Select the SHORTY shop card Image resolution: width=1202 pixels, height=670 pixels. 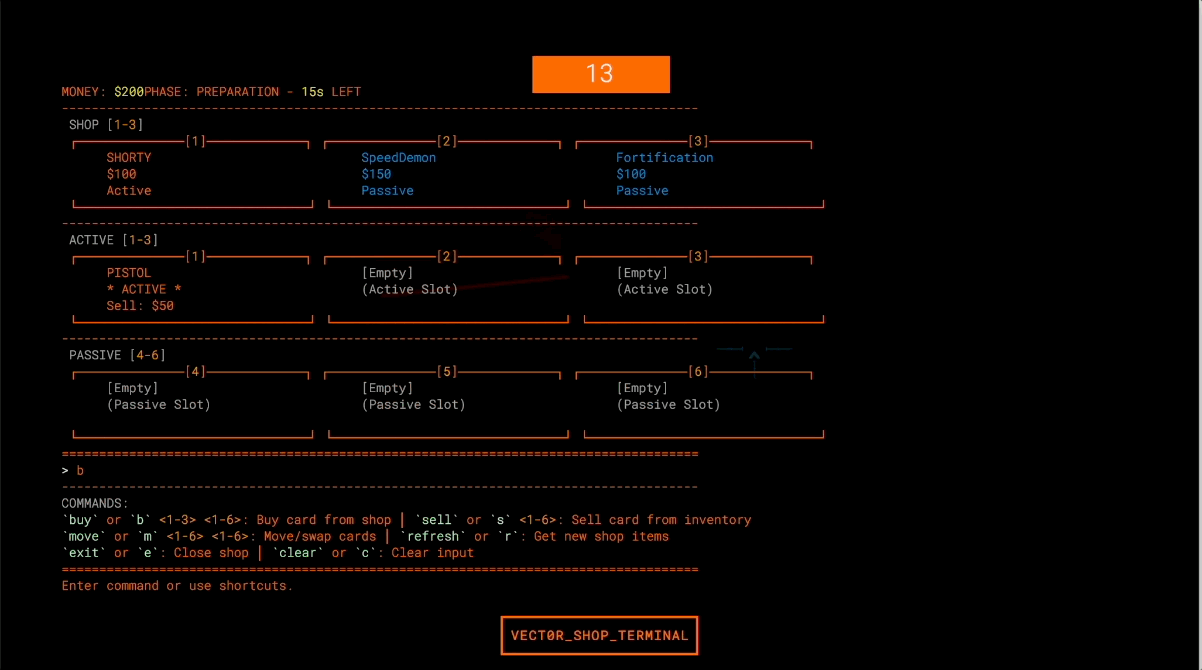click(x=193, y=174)
